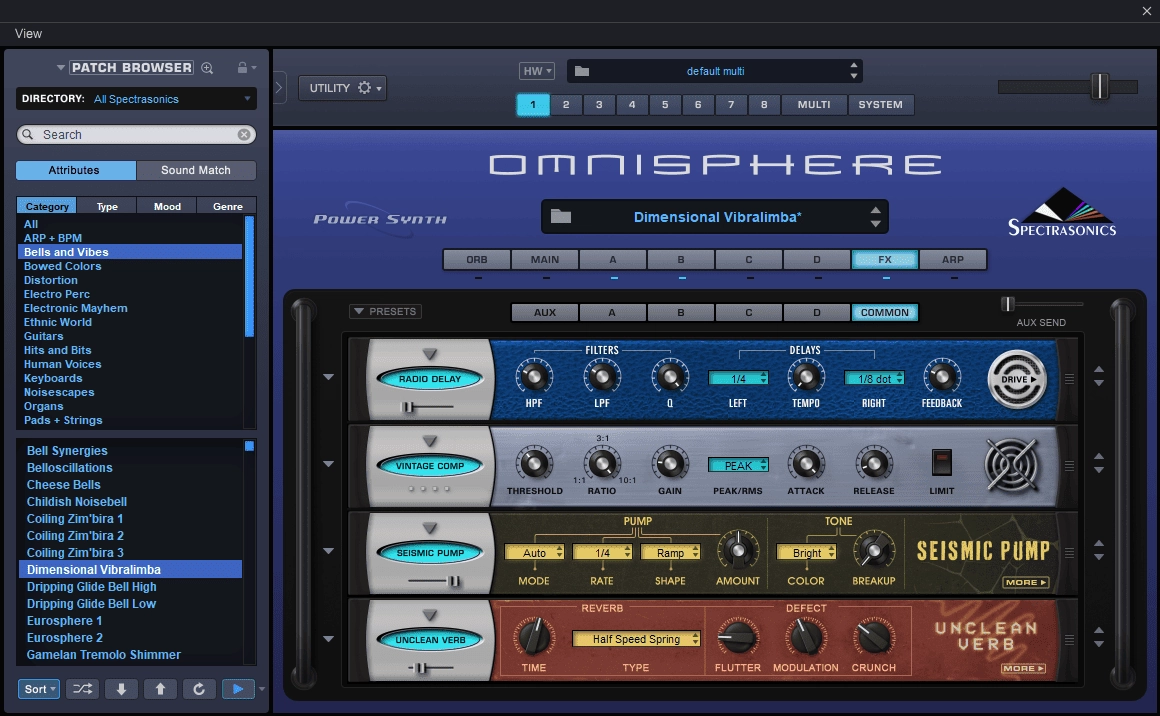Open the FX PRESETS dropdown
Image resolution: width=1160 pixels, height=716 pixels.
pyautogui.click(x=385, y=311)
